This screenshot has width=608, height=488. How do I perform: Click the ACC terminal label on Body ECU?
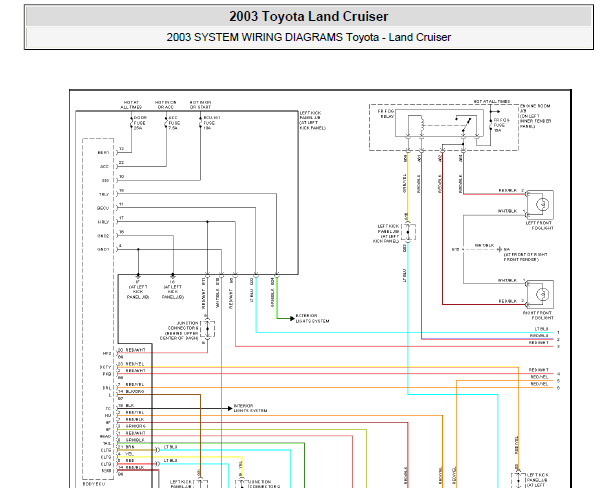coord(104,167)
